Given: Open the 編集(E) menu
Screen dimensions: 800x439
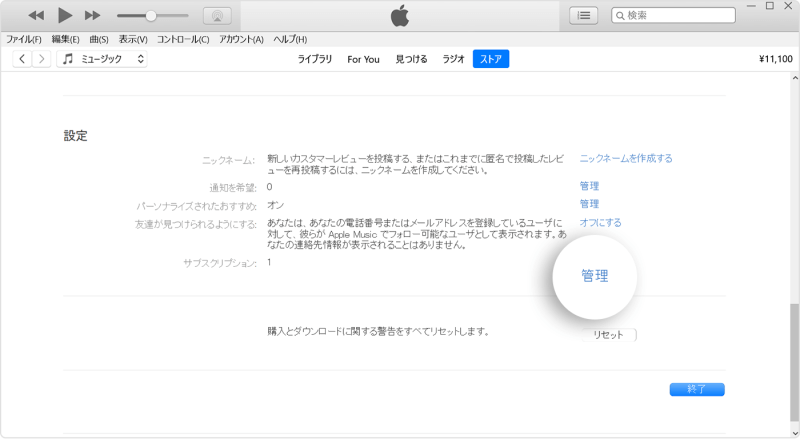Looking at the screenshot, I should click(65, 39).
